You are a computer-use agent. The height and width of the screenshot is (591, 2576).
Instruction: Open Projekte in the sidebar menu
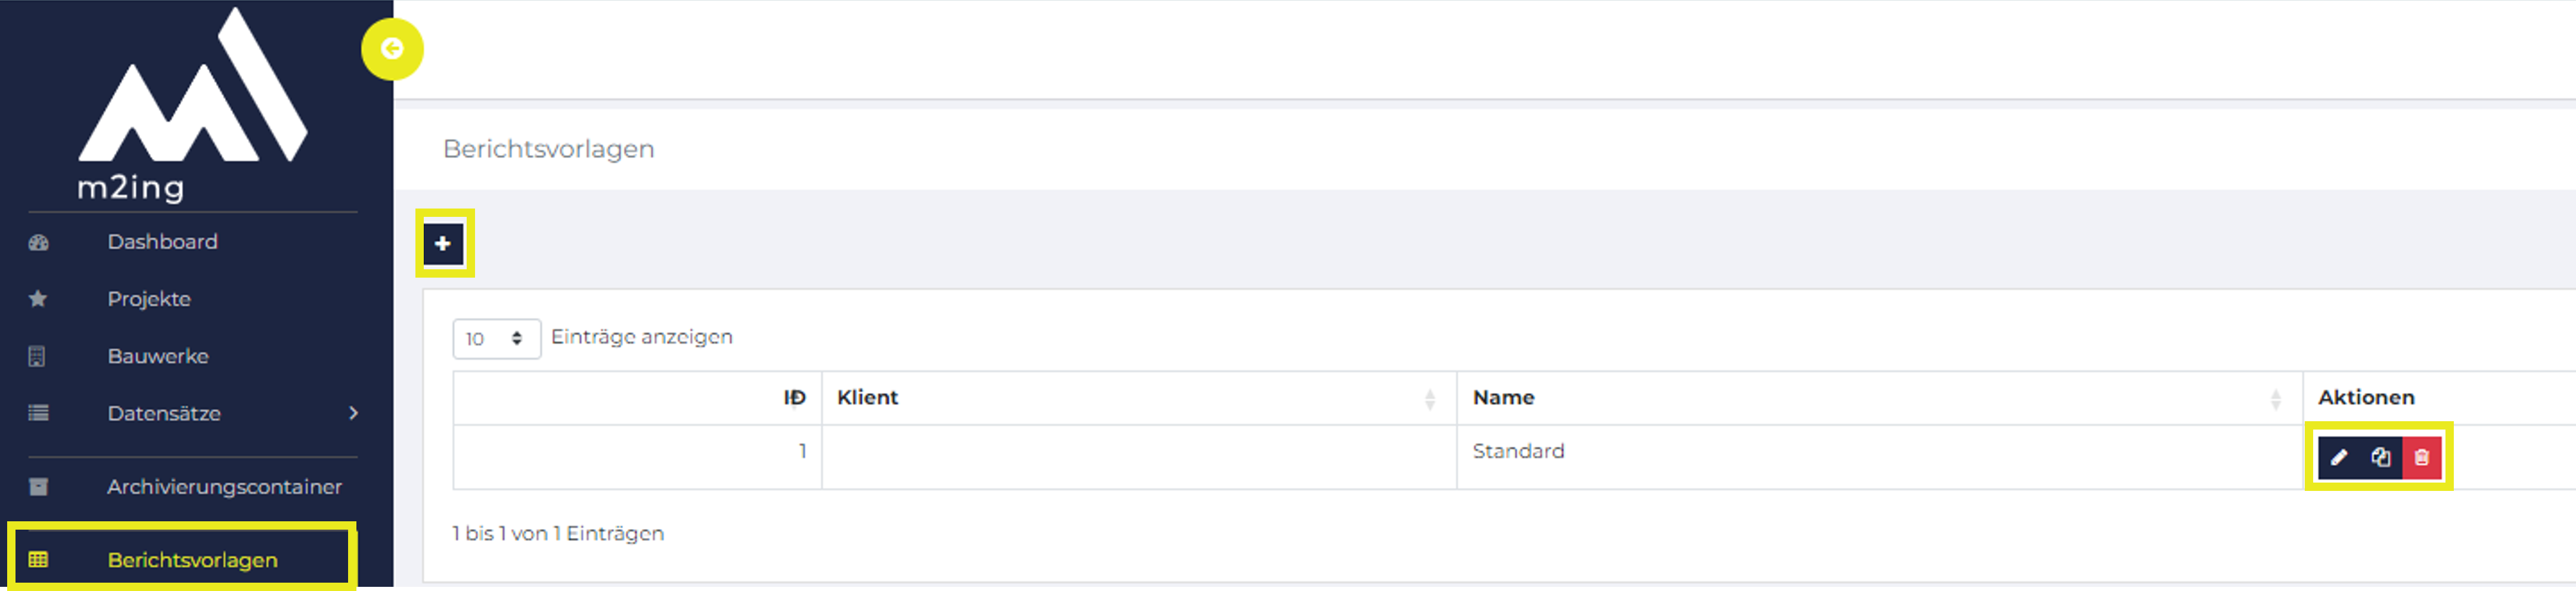point(149,299)
